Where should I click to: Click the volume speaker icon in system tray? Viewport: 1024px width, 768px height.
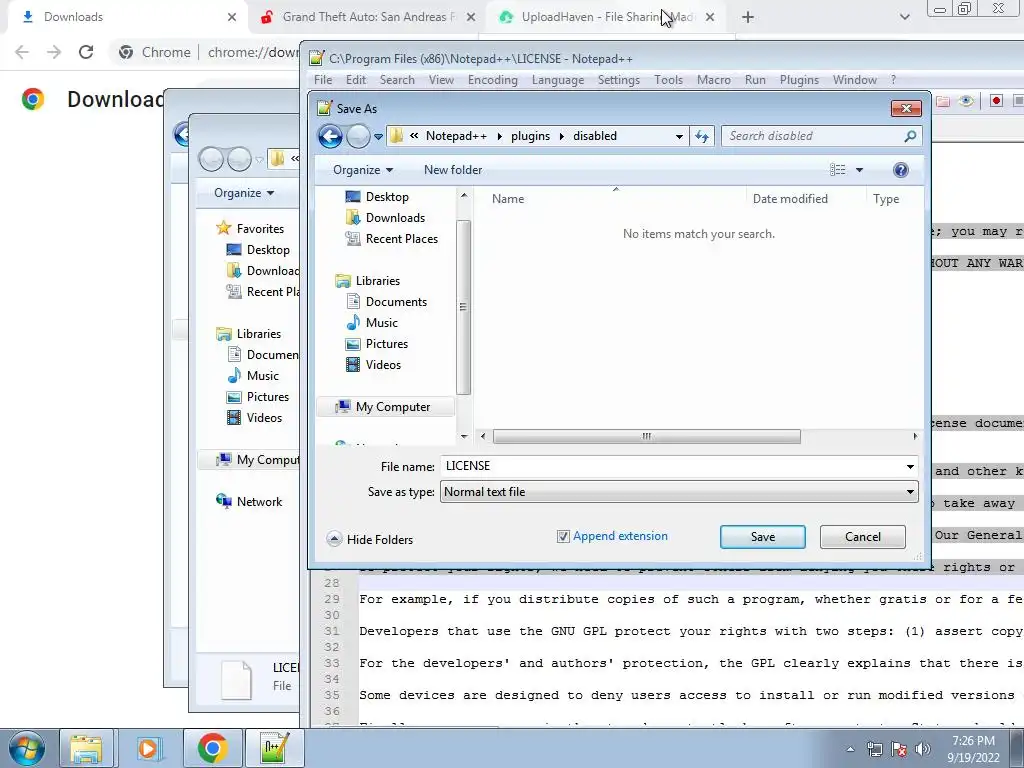coord(923,749)
